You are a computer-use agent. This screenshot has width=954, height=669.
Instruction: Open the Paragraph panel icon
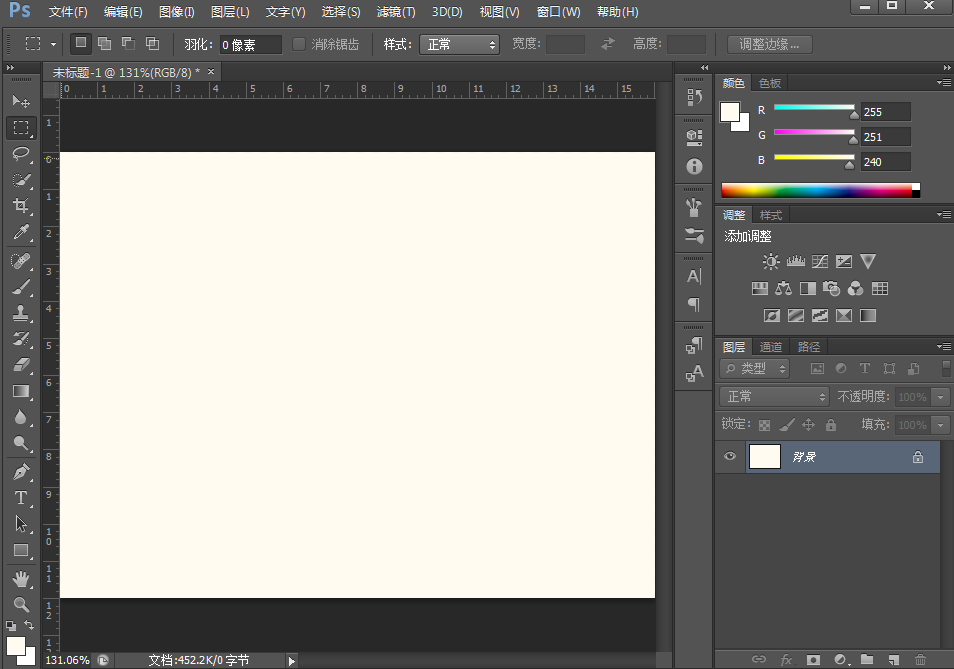694,303
